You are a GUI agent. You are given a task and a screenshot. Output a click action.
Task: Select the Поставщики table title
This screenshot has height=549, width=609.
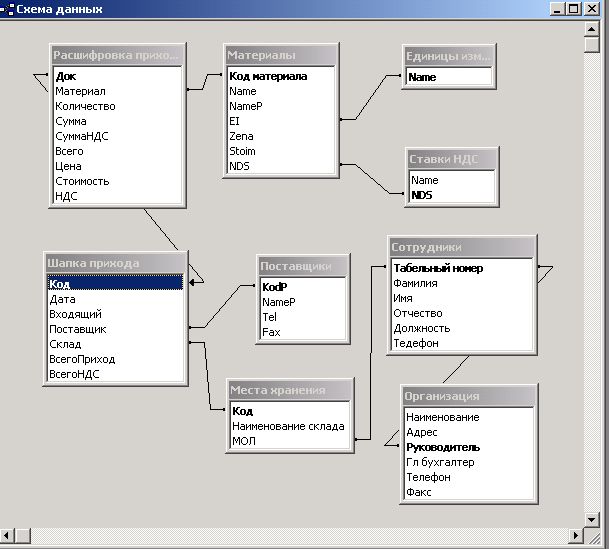pos(303,266)
